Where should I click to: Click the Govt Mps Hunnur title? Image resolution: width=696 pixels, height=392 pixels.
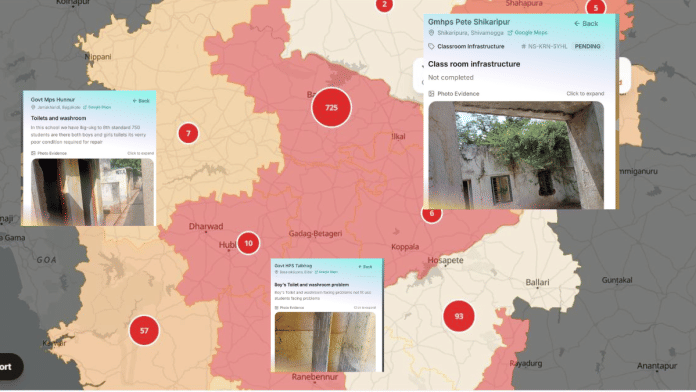pyautogui.click(x=52, y=100)
